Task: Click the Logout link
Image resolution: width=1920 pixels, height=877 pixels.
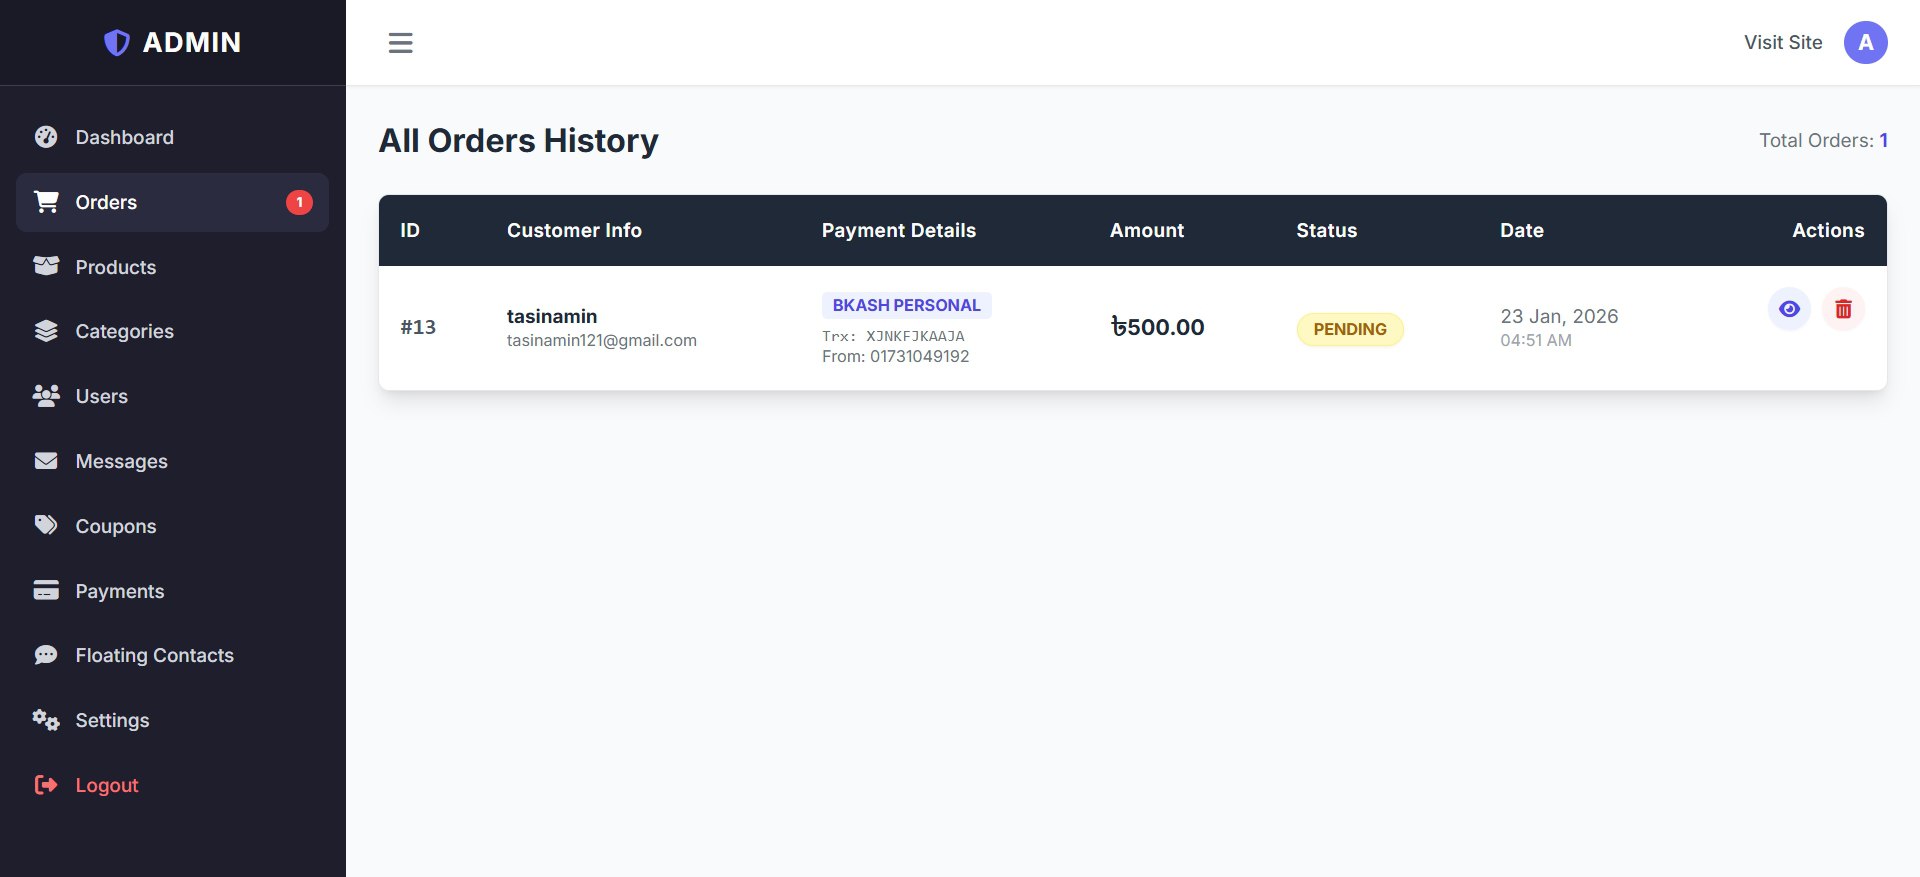Action: click(106, 785)
